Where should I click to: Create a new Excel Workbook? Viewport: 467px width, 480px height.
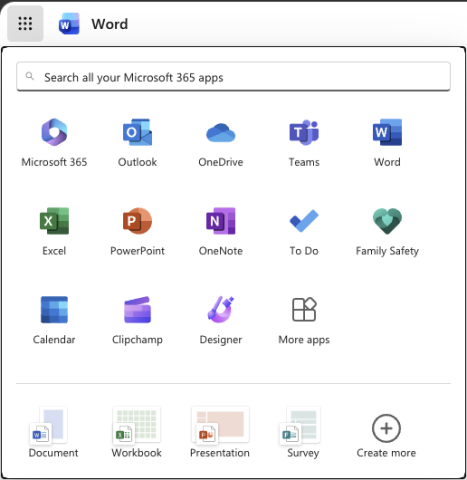(137, 433)
